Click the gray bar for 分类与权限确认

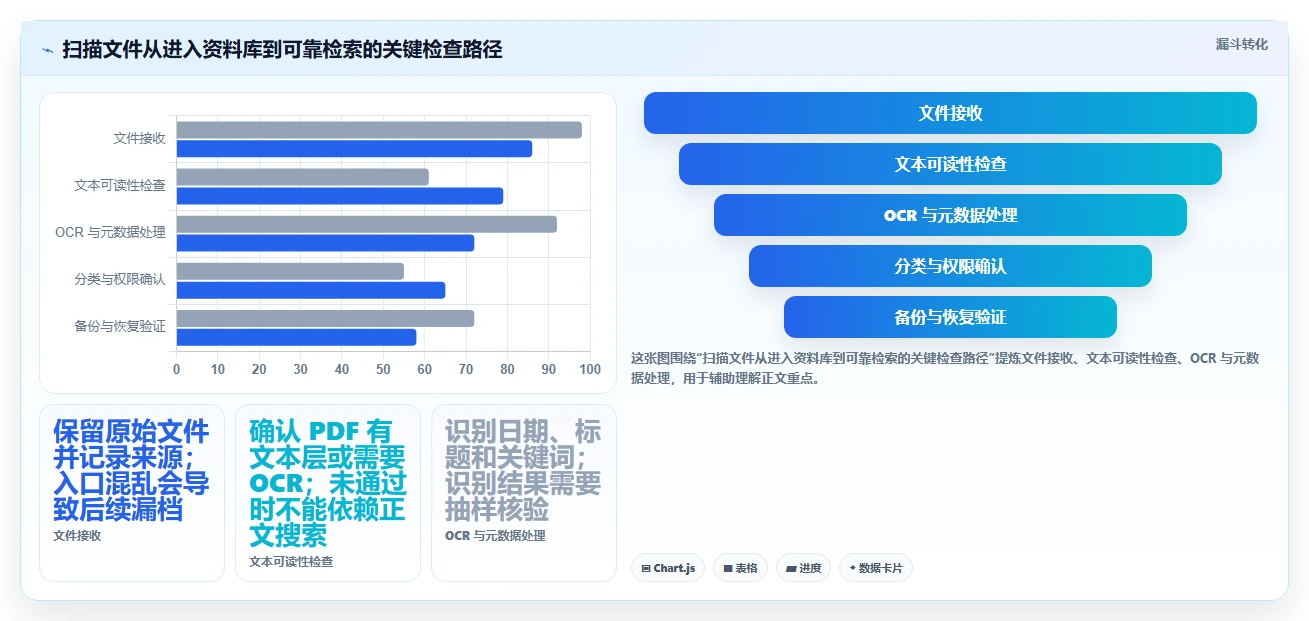click(x=290, y=271)
